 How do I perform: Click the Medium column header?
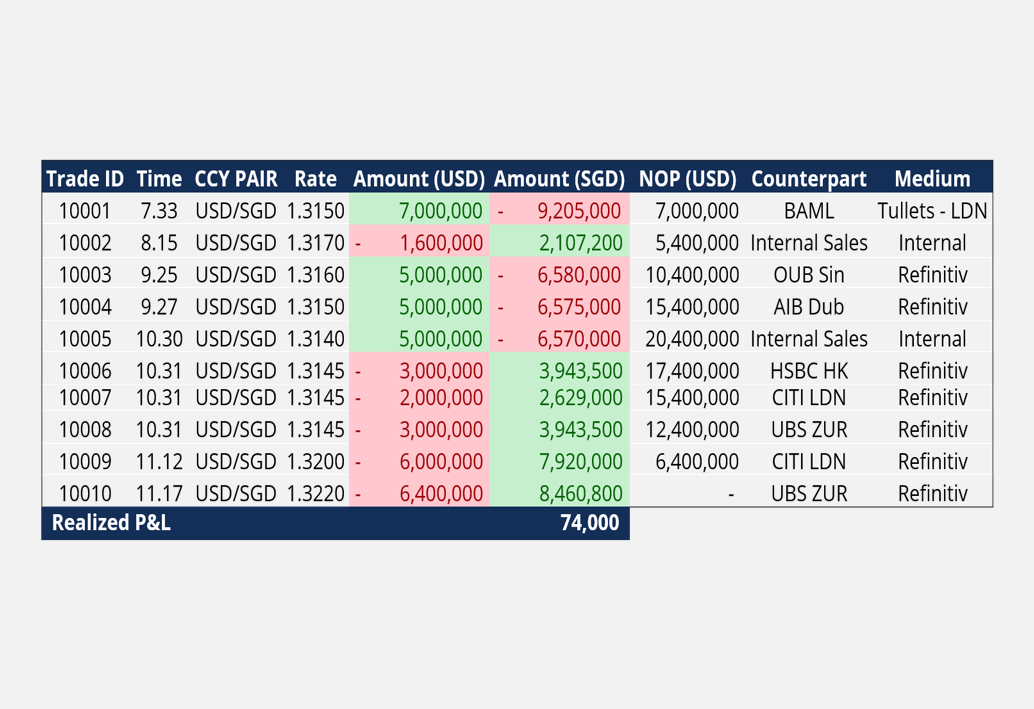(932, 179)
